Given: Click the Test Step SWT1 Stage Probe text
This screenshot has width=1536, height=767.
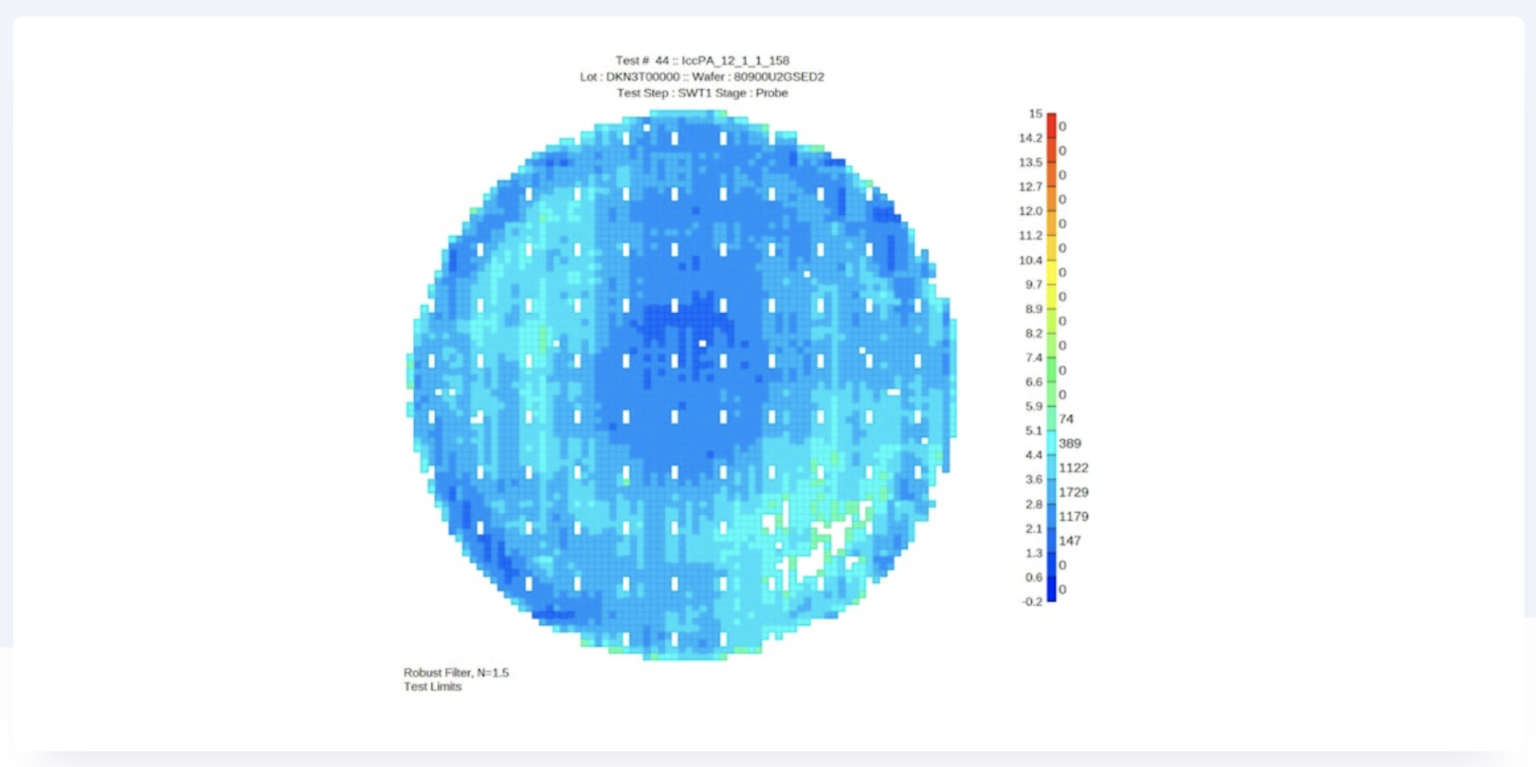Looking at the screenshot, I should [701, 93].
